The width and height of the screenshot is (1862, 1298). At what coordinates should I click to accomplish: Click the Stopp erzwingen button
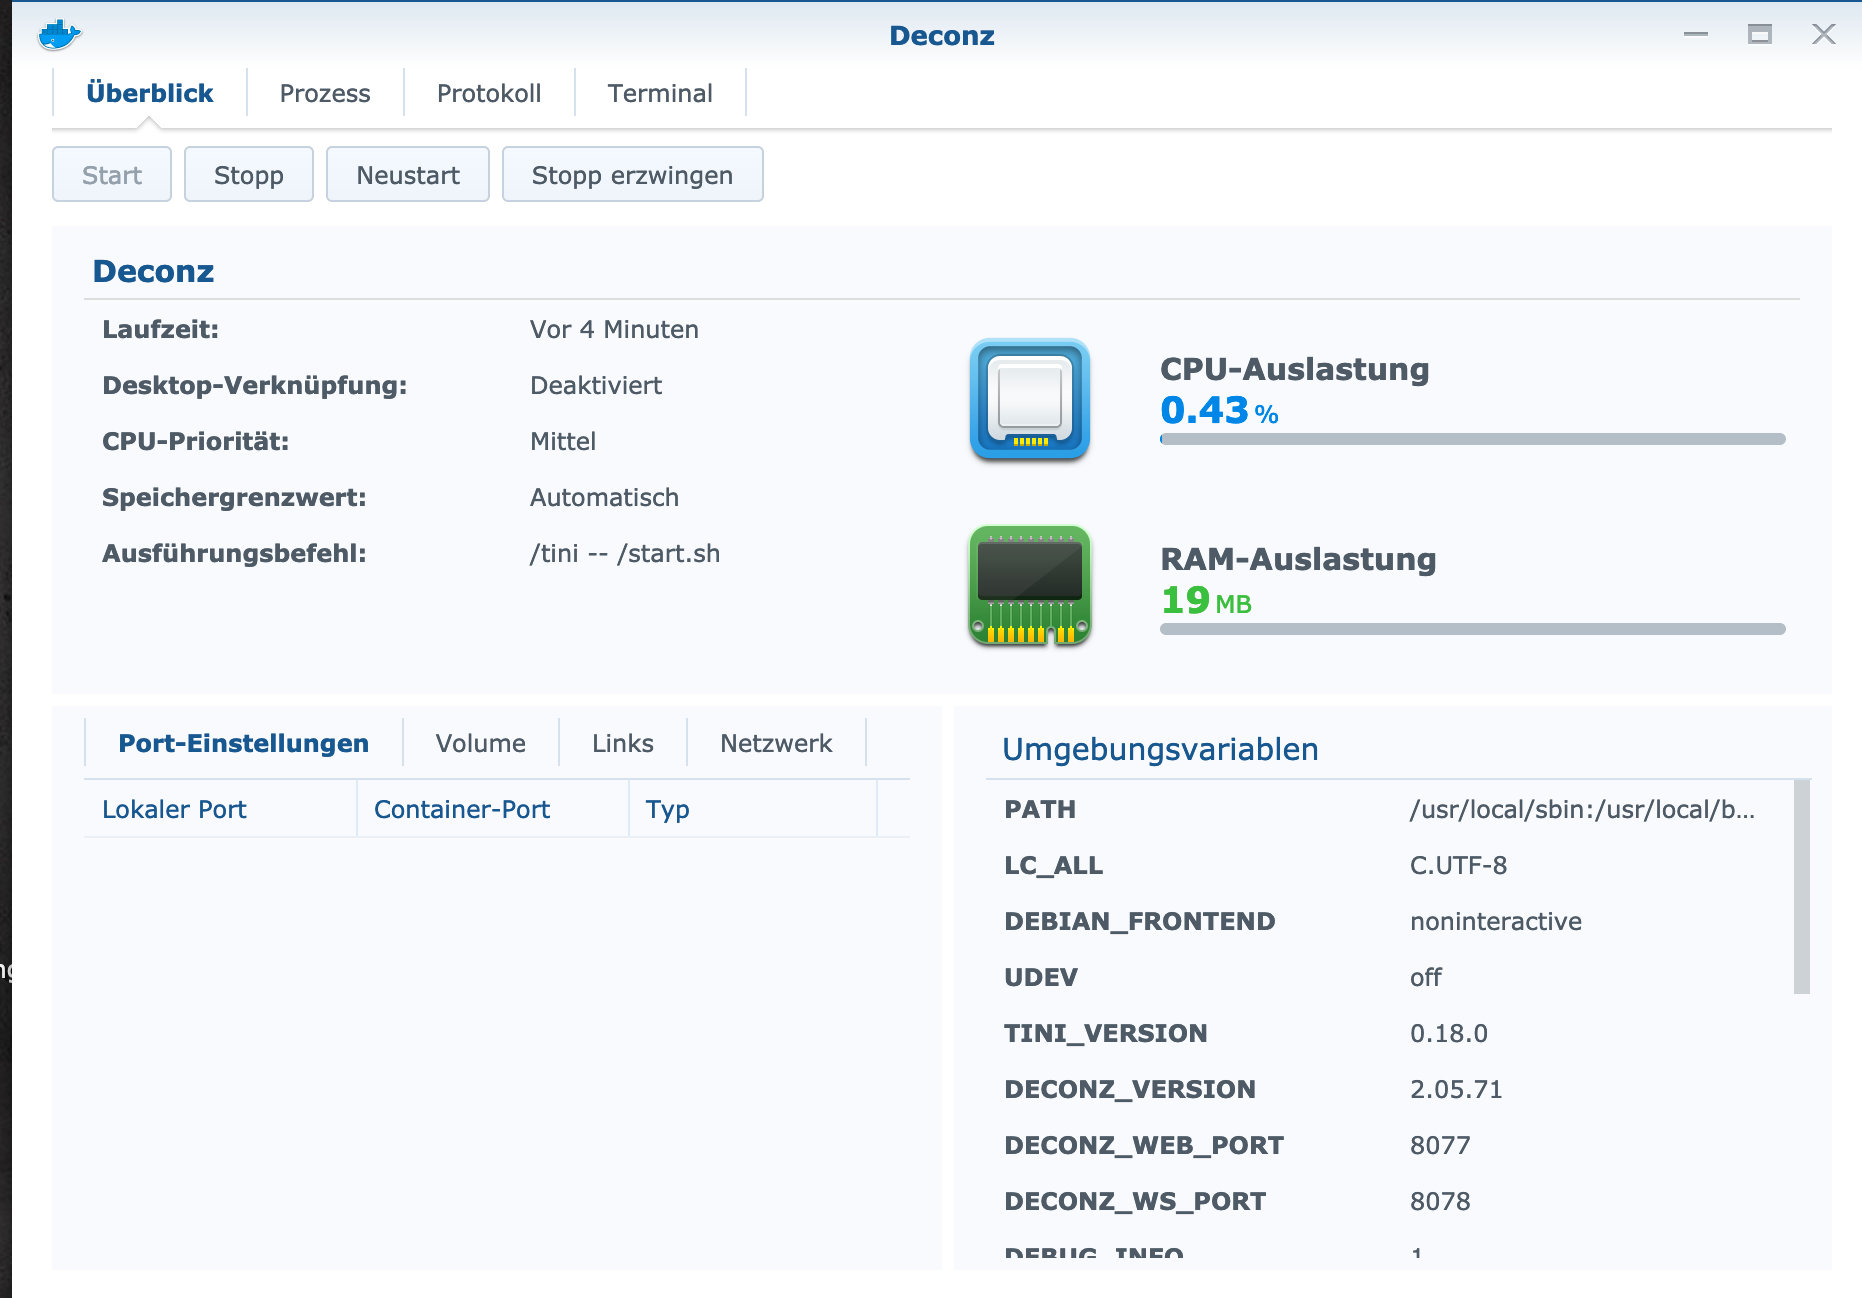[x=632, y=175]
